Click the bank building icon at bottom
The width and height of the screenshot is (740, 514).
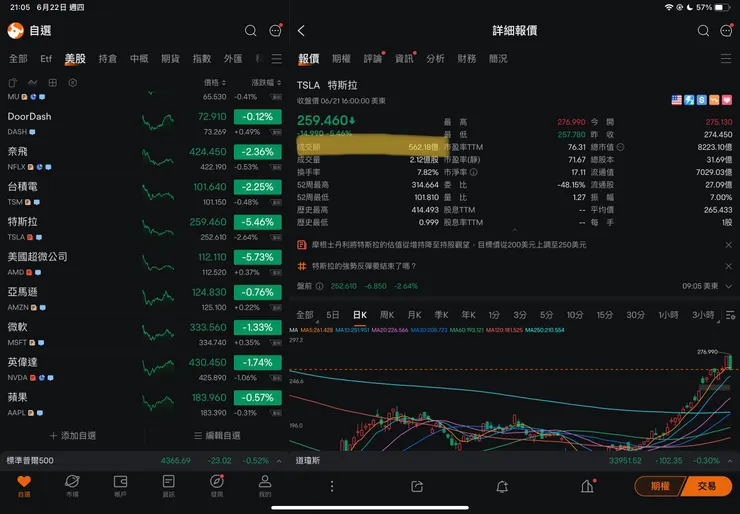588,486
